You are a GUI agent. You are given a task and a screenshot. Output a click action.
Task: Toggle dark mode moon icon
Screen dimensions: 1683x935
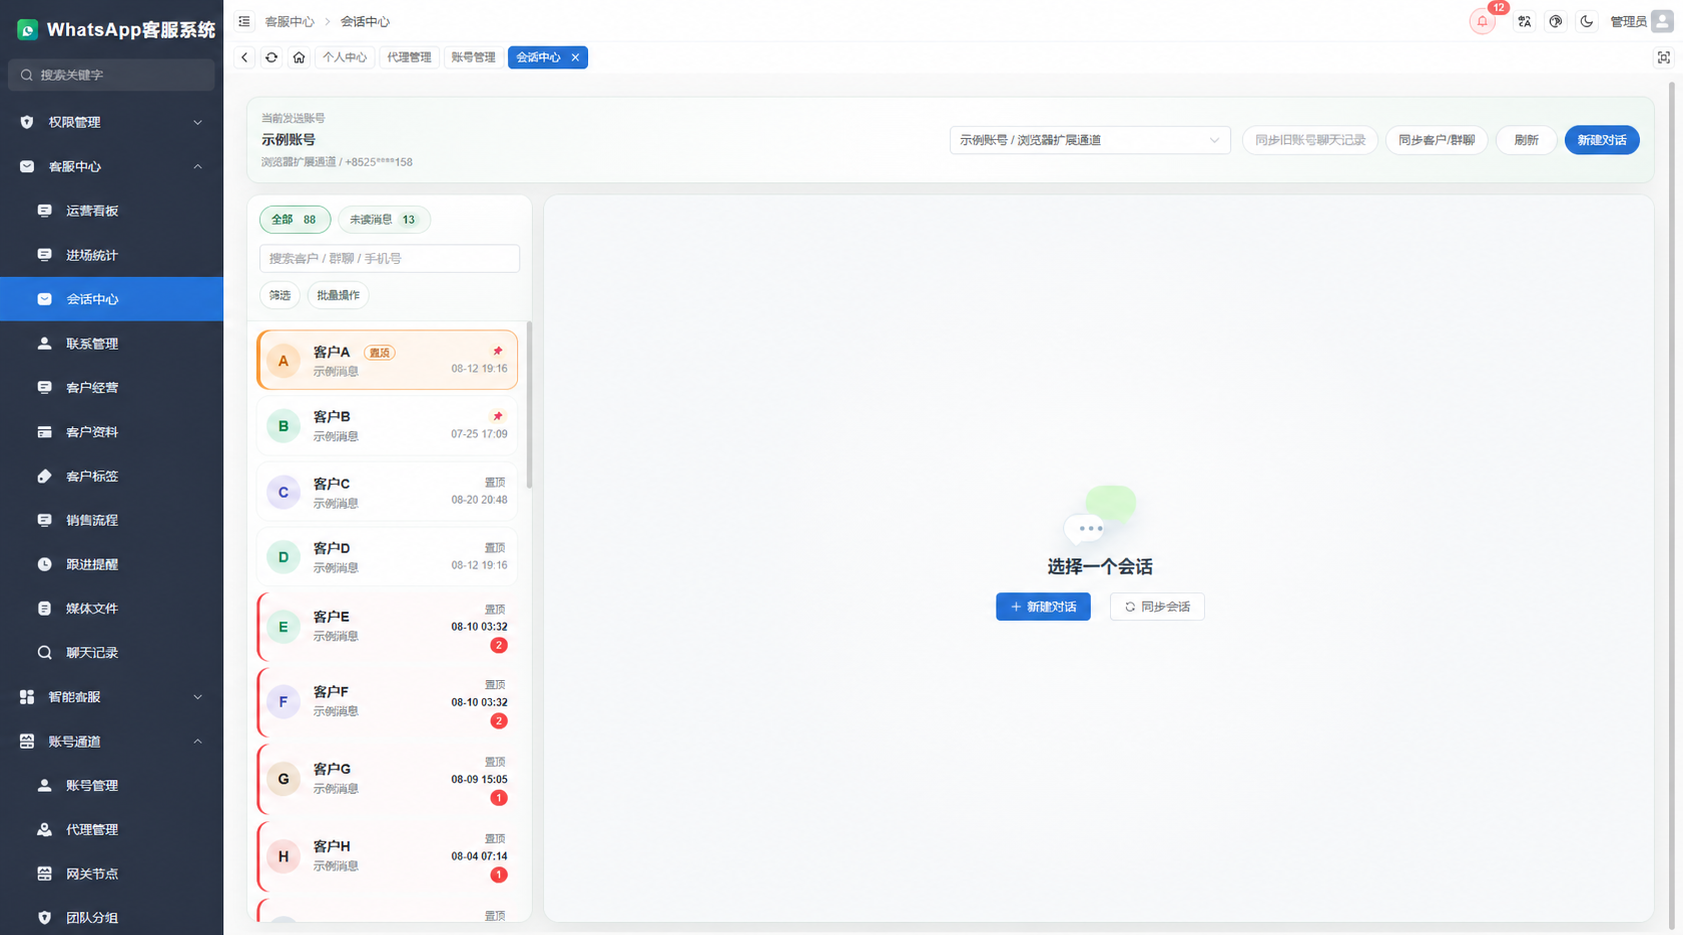(x=1586, y=21)
